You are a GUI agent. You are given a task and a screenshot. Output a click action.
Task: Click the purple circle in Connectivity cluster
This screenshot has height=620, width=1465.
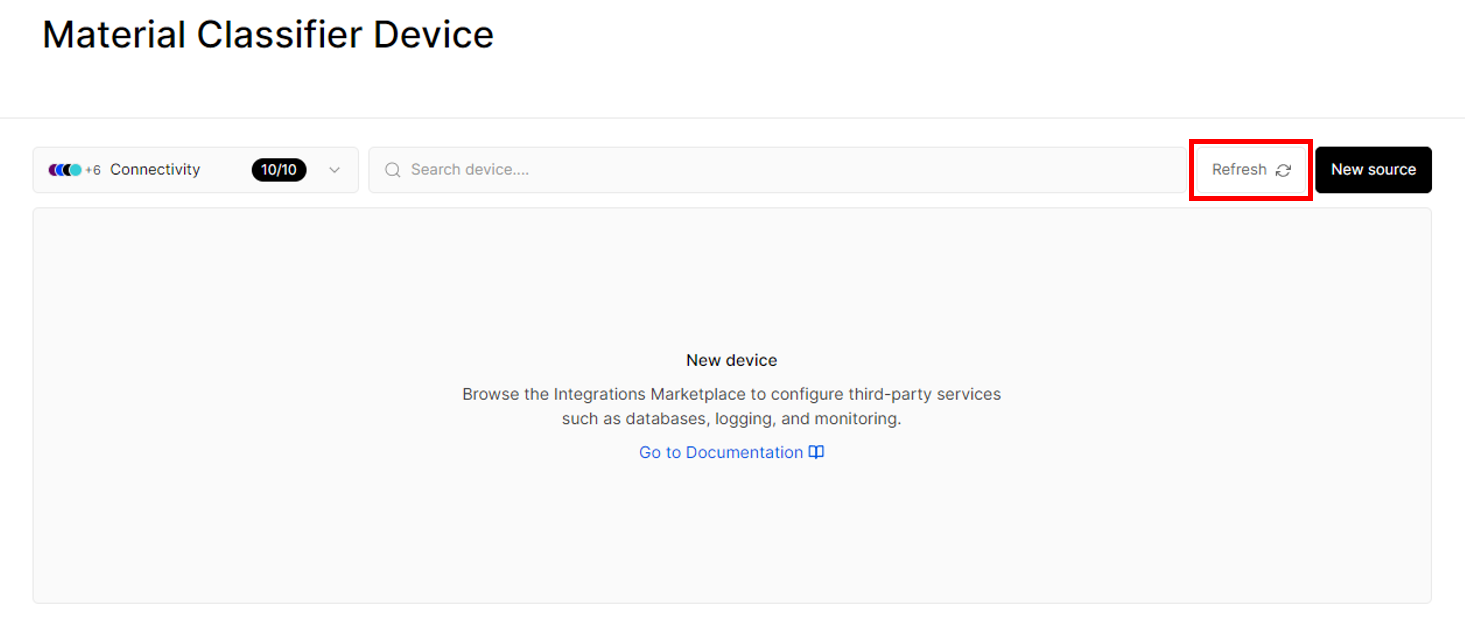click(52, 170)
